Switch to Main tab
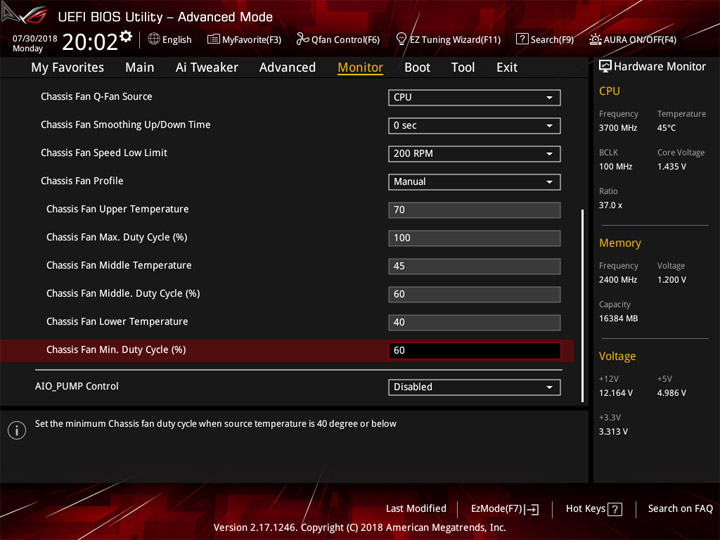Screen dimensions: 720x540 click(140, 68)
